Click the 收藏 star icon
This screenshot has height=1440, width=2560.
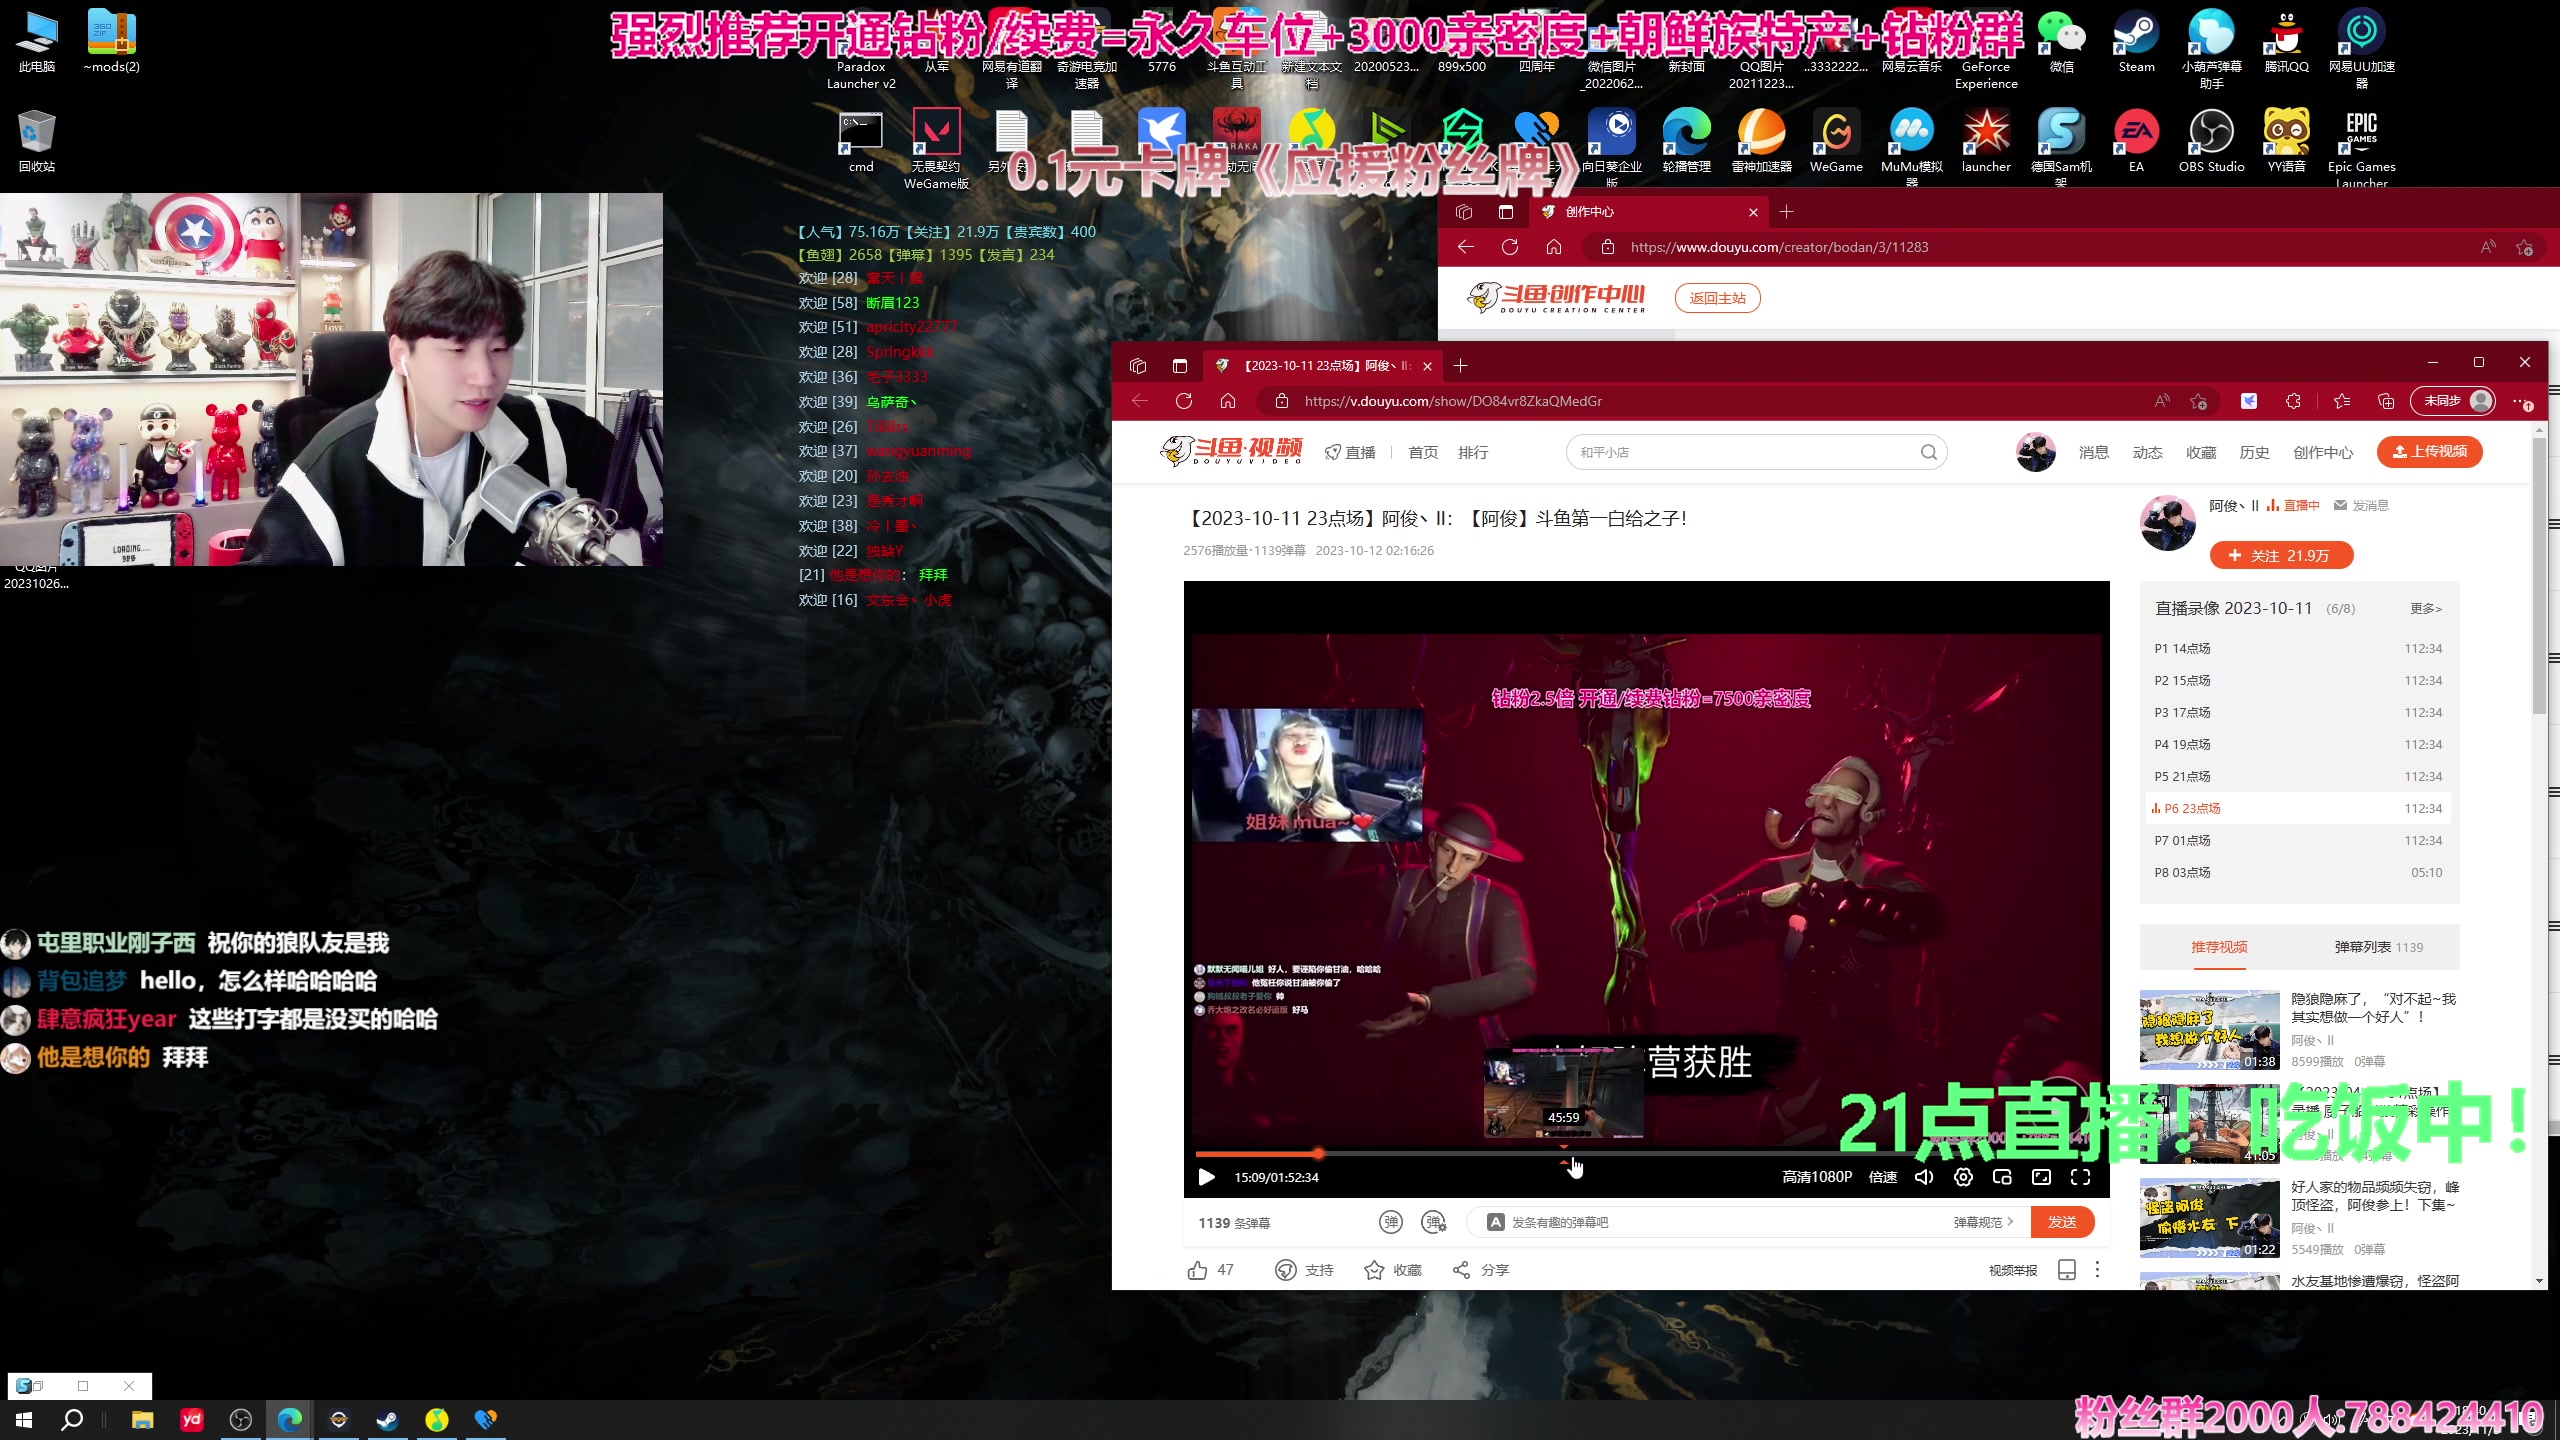1375,1270
